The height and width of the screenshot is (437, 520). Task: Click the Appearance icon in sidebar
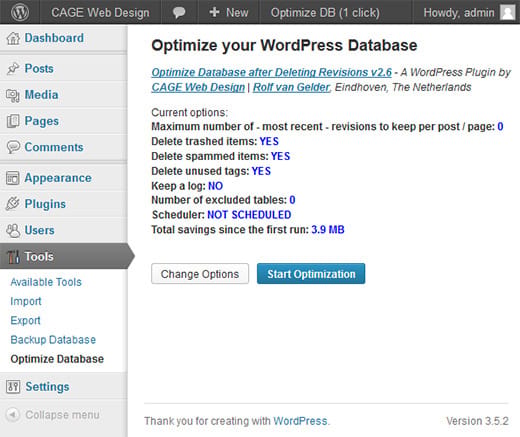(13, 178)
